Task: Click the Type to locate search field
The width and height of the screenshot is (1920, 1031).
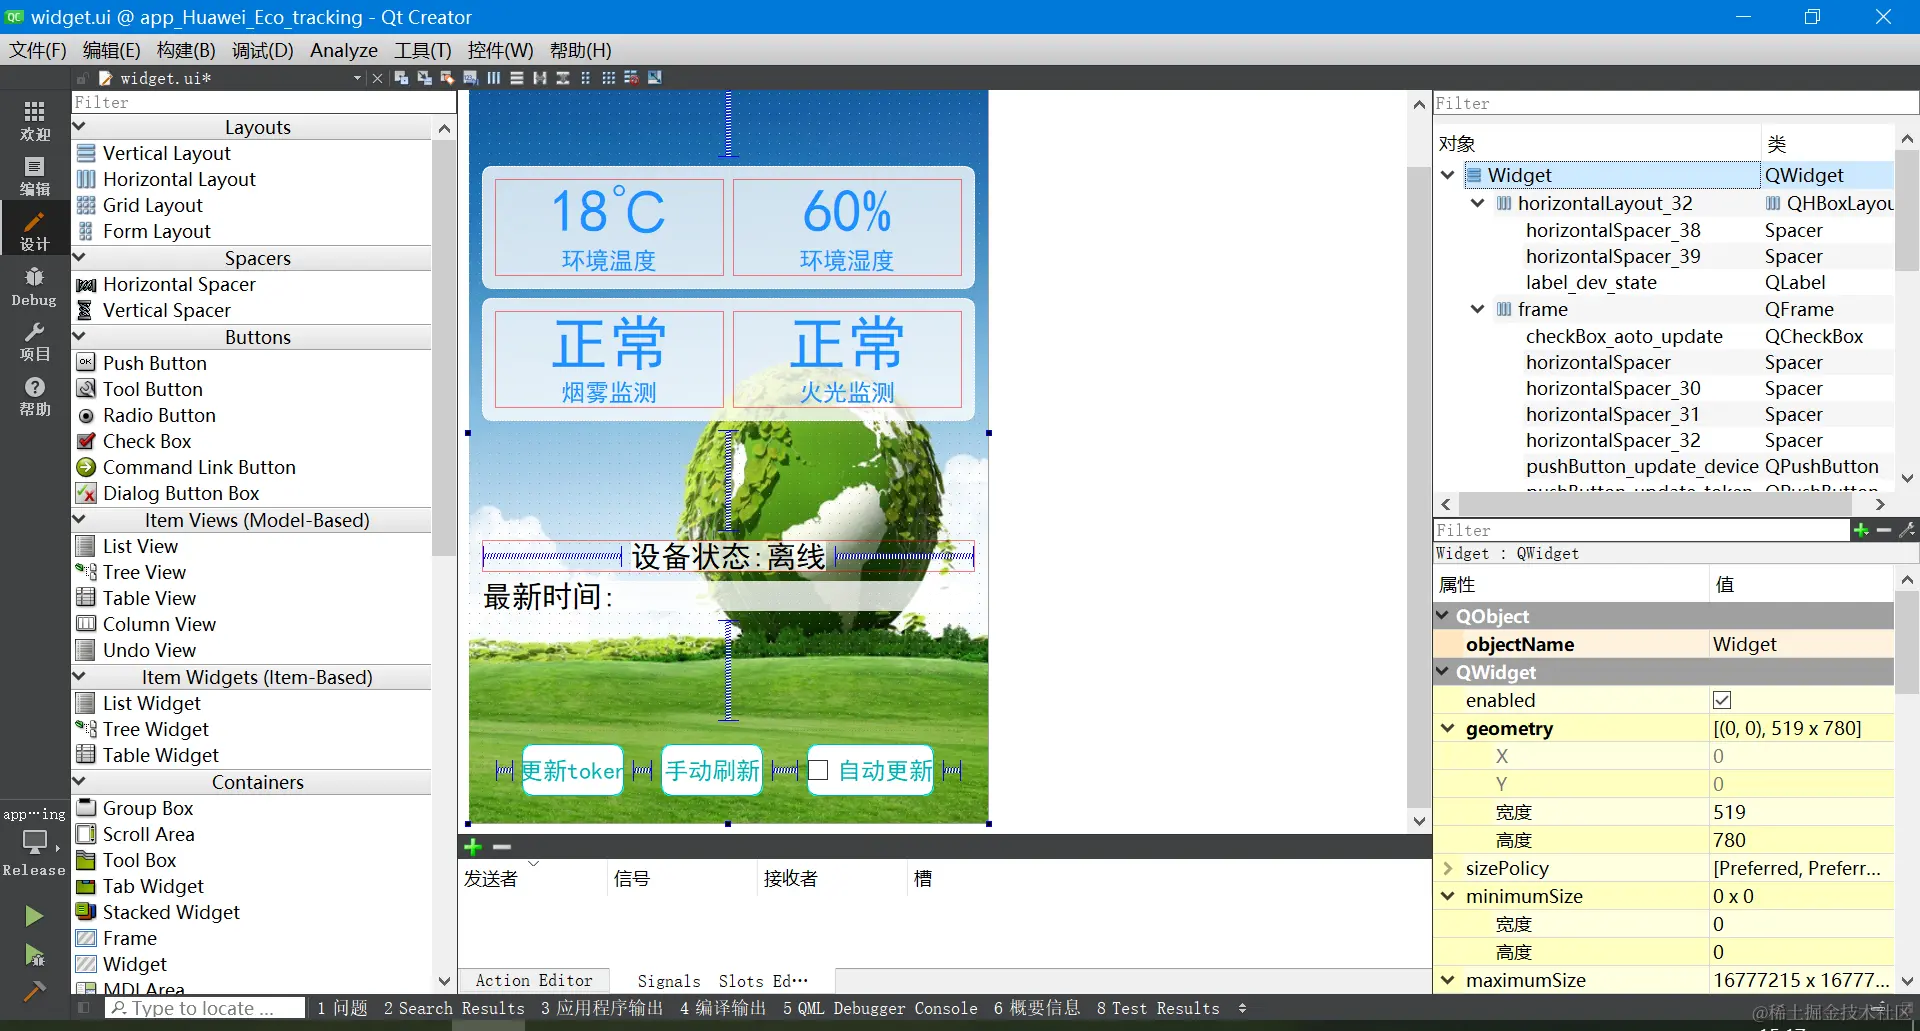Action: (x=205, y=1008)
